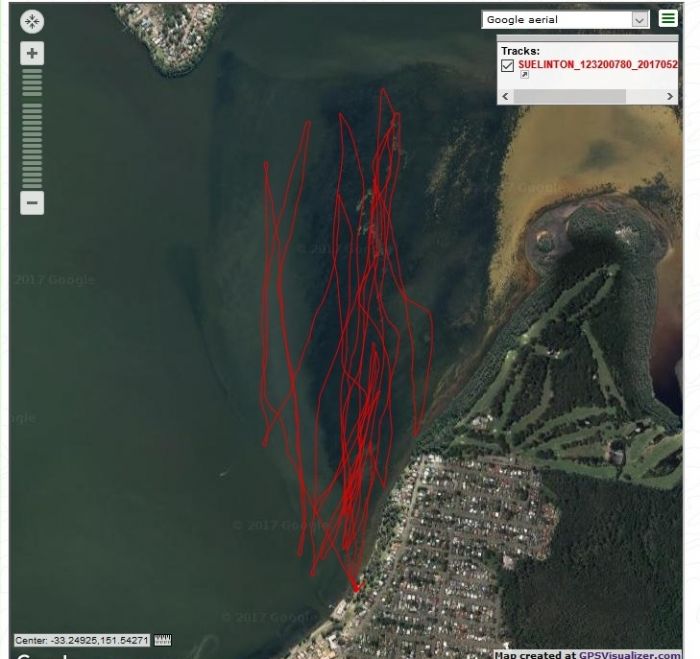Click the recenter map compass icon

(32, 20)
